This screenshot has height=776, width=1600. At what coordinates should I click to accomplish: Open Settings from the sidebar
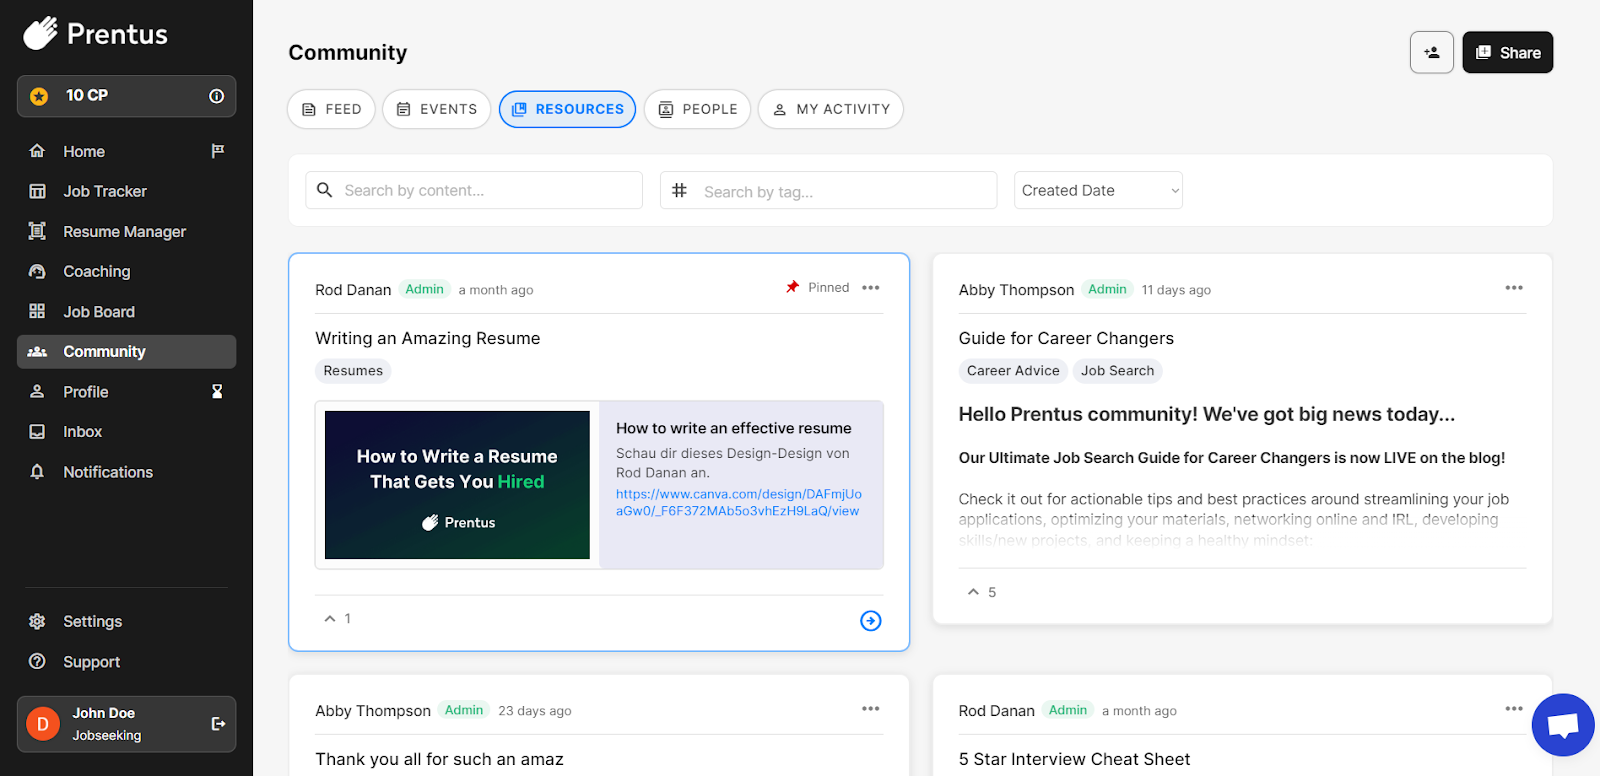click(x=92, y=622)
